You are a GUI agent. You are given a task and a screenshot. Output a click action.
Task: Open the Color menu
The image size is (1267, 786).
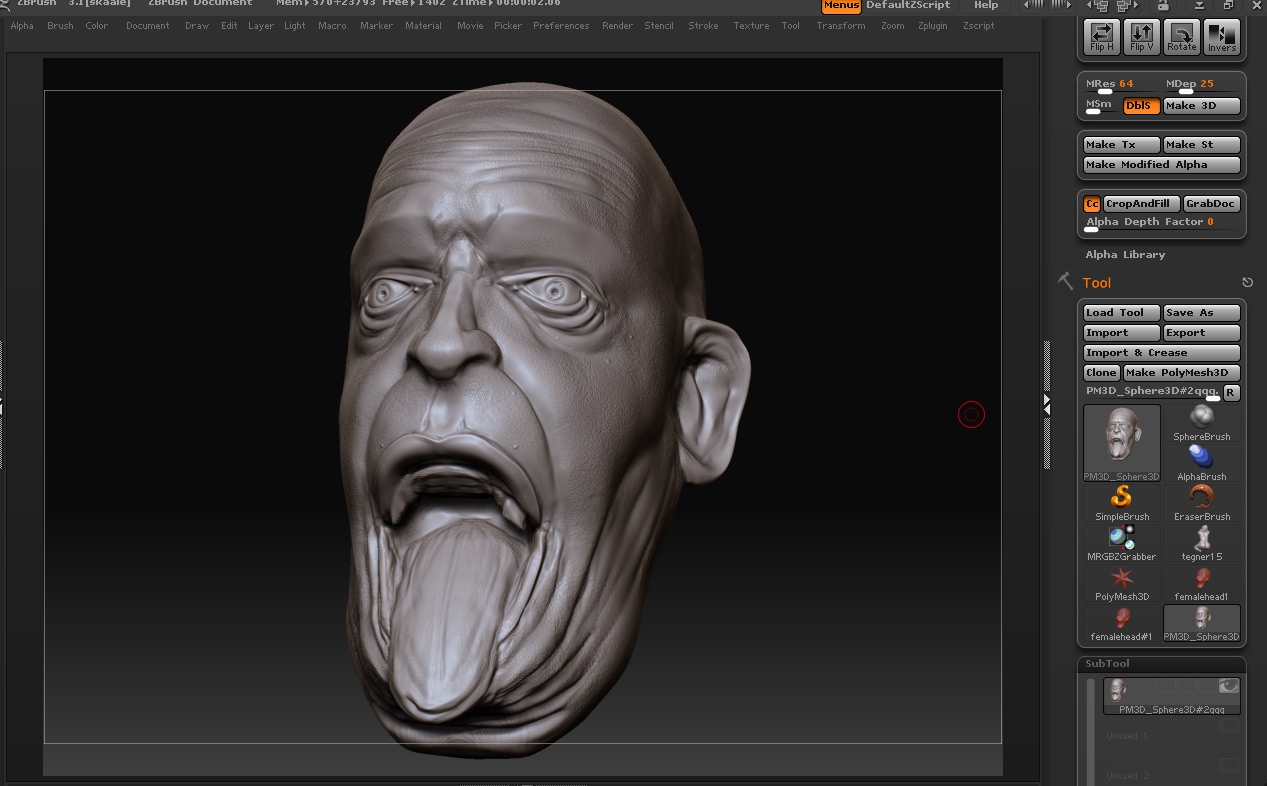[x=97, y=26]
